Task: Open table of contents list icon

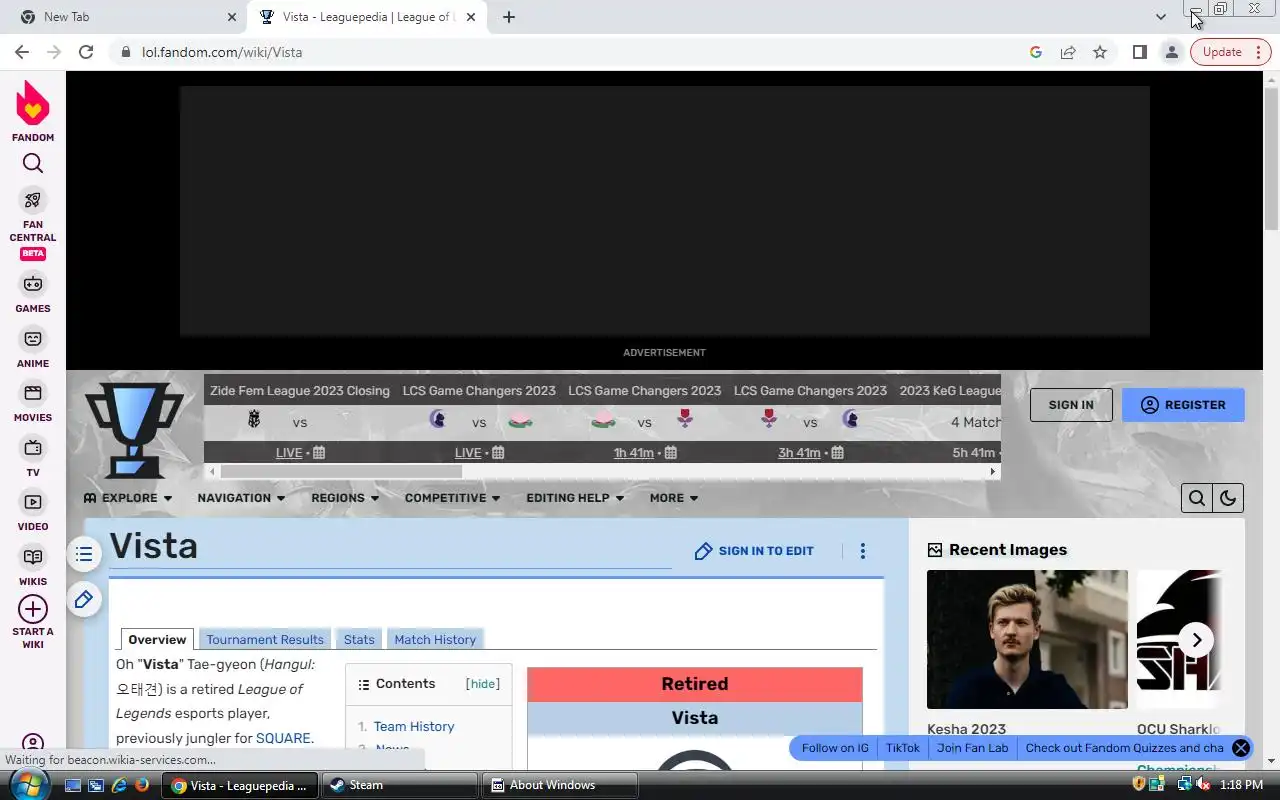Action: click(x=84, y=554)
